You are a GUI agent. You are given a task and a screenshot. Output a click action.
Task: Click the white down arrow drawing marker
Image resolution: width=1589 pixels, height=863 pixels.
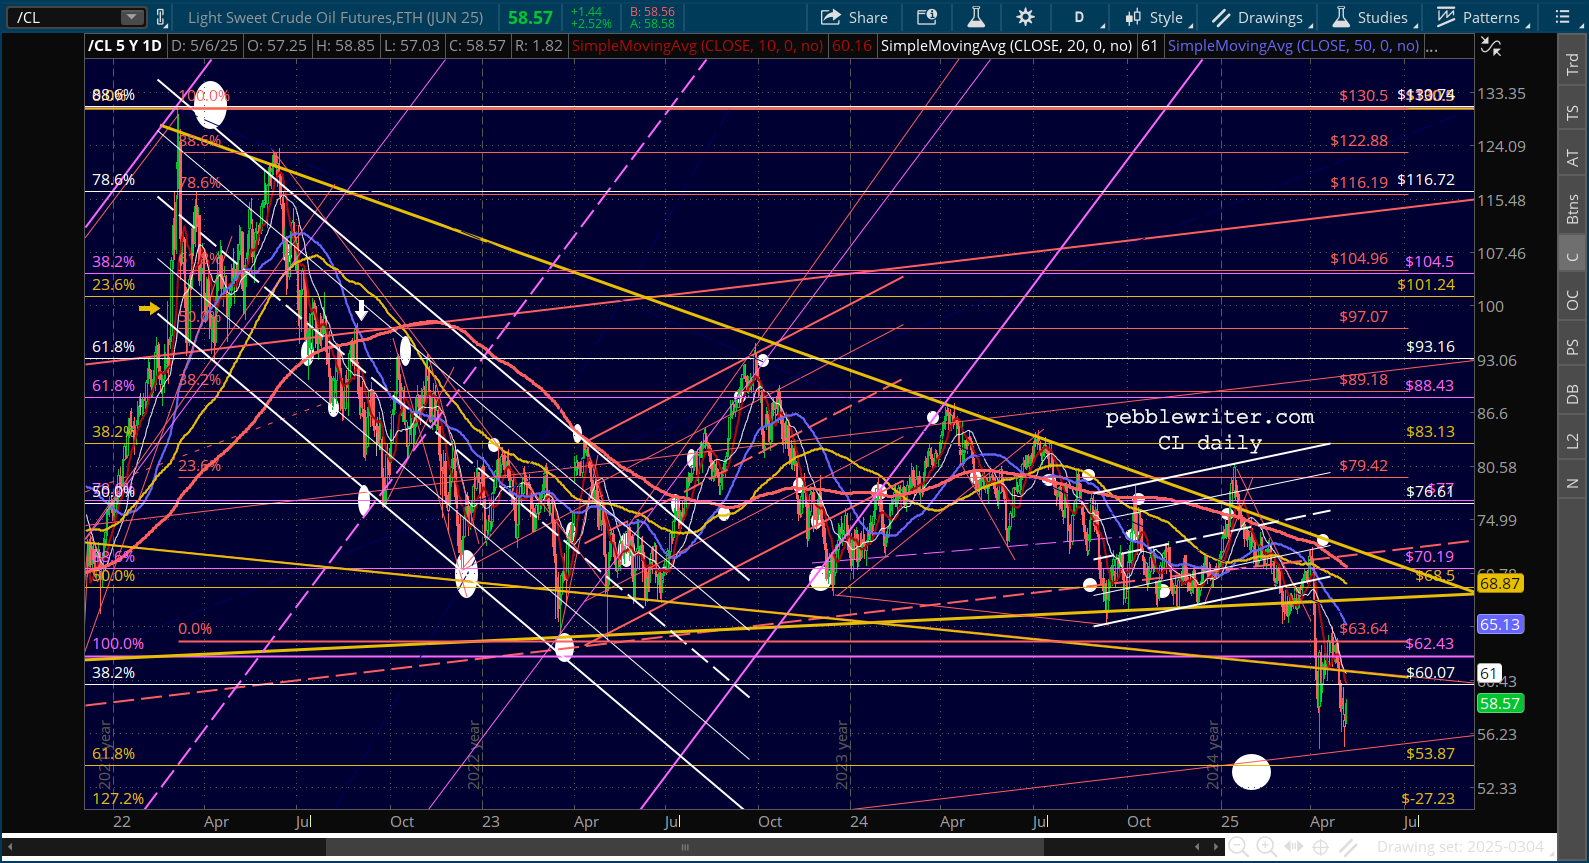coord(361,310)
